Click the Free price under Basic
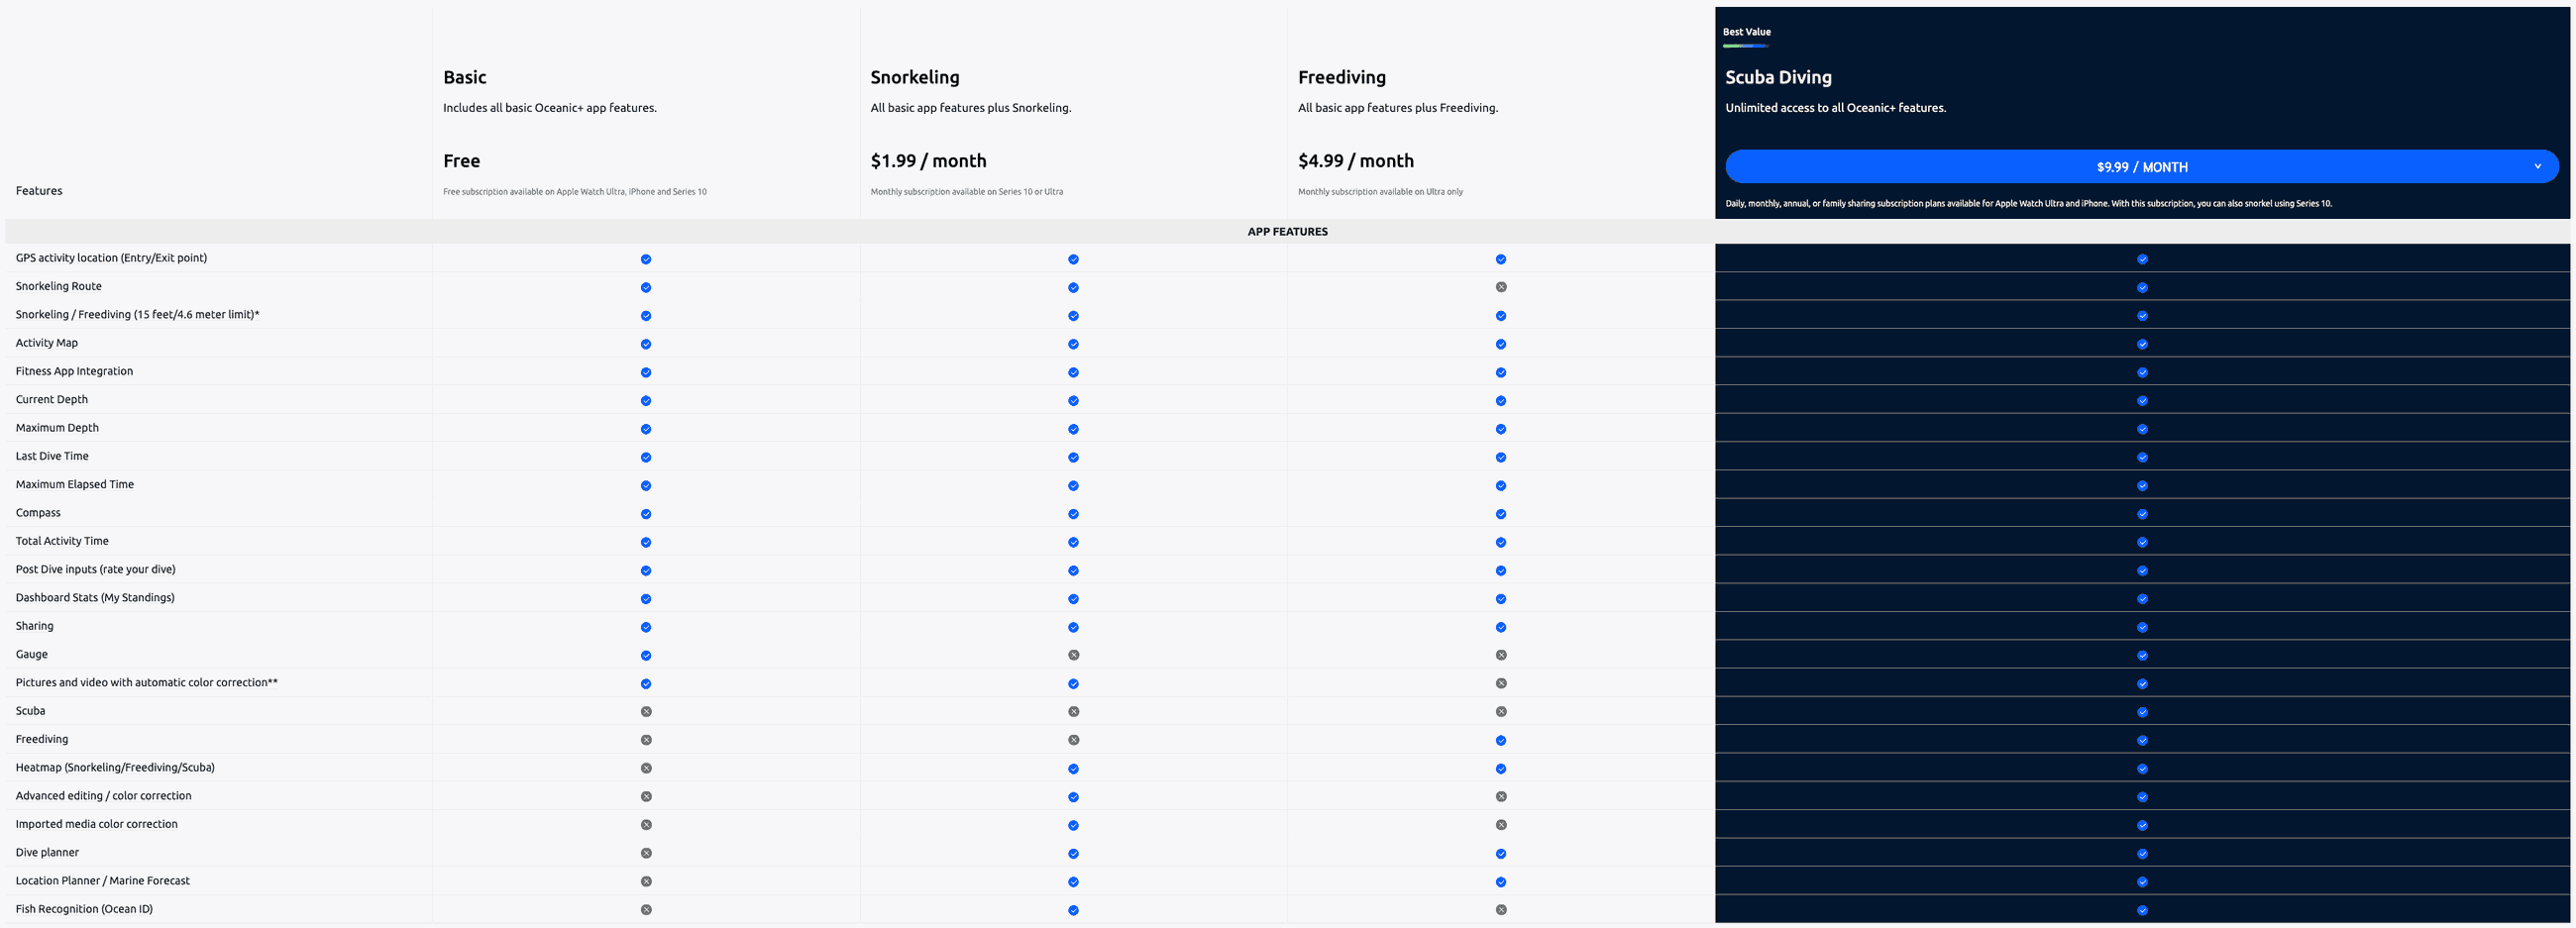 click(x=462, y=161)
